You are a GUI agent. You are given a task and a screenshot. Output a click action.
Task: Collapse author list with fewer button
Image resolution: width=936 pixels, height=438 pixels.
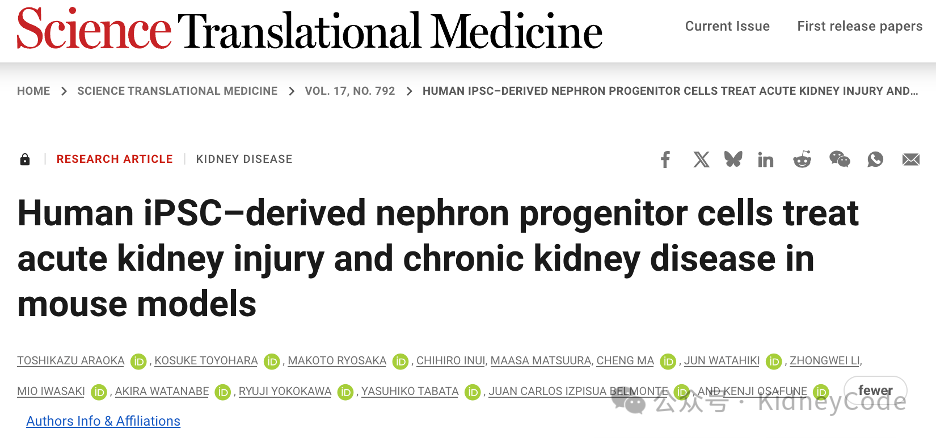(x=875, y=391)
